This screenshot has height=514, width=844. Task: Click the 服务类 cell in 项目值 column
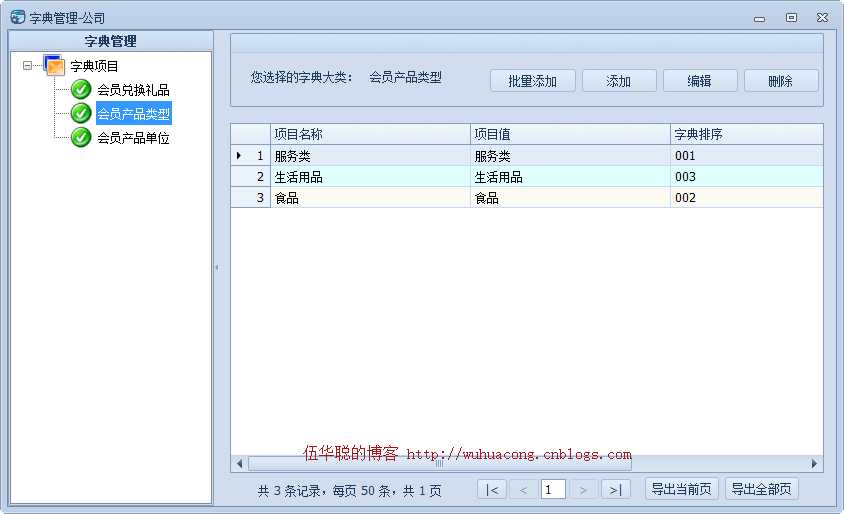pos(571,156)
